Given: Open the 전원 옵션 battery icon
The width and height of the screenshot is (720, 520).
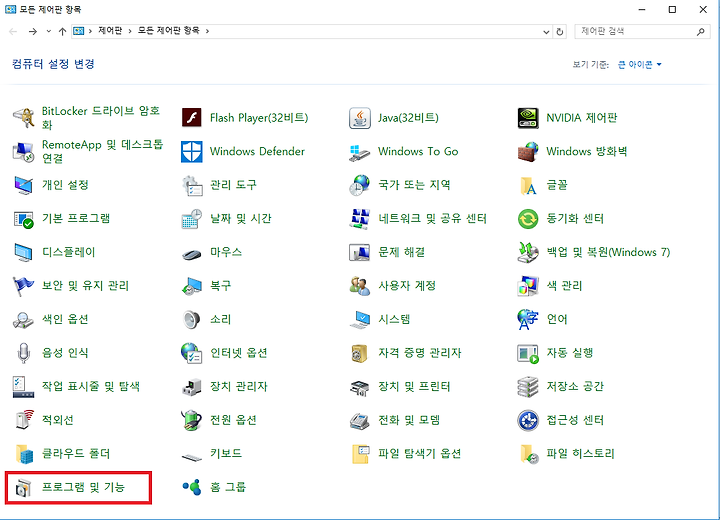Looking at the screenshot, I should (x=191, y=420).
